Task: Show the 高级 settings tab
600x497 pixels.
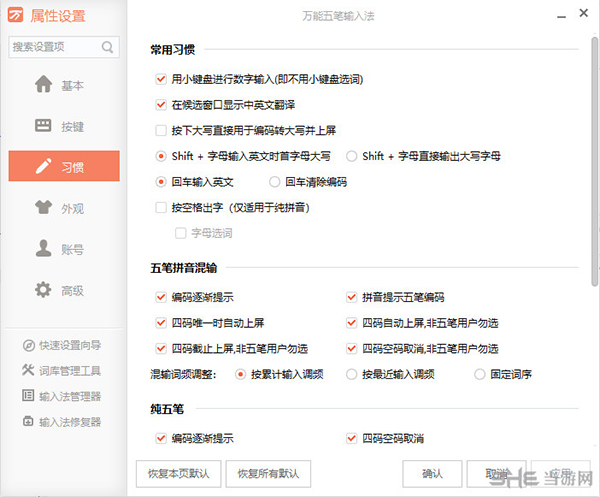Action: tap(64, 290)
